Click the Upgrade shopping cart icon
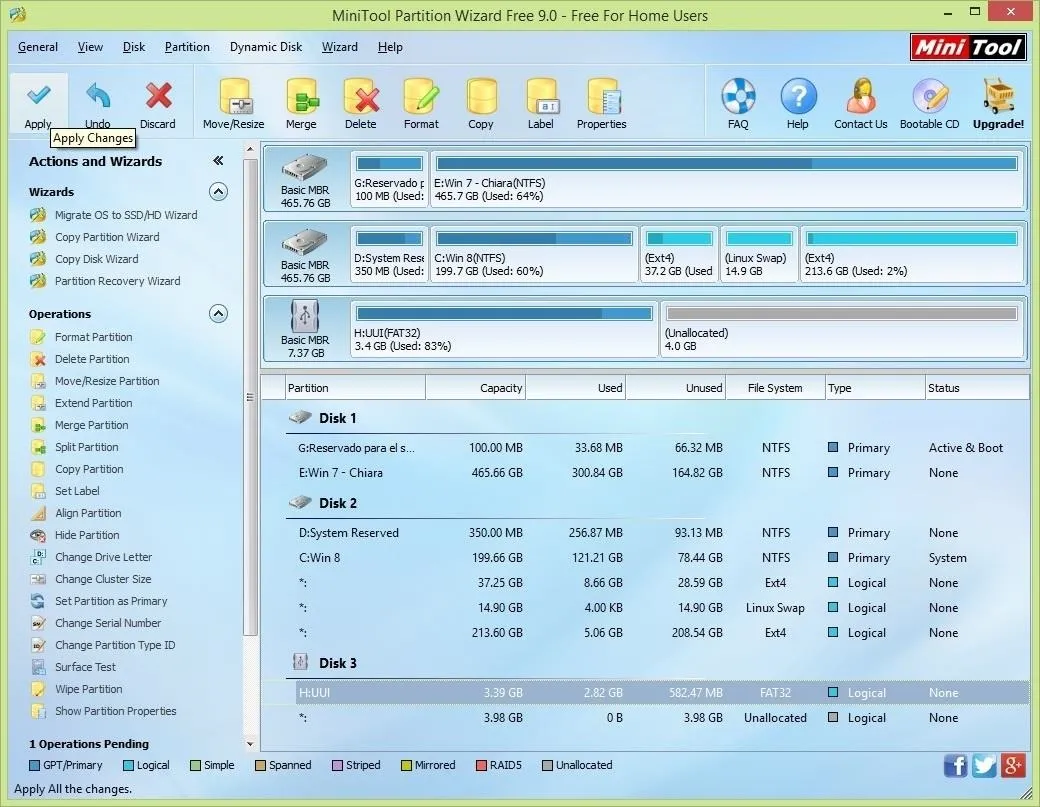The height and width of the screenshot is (807, 1040). click(998, 96)
